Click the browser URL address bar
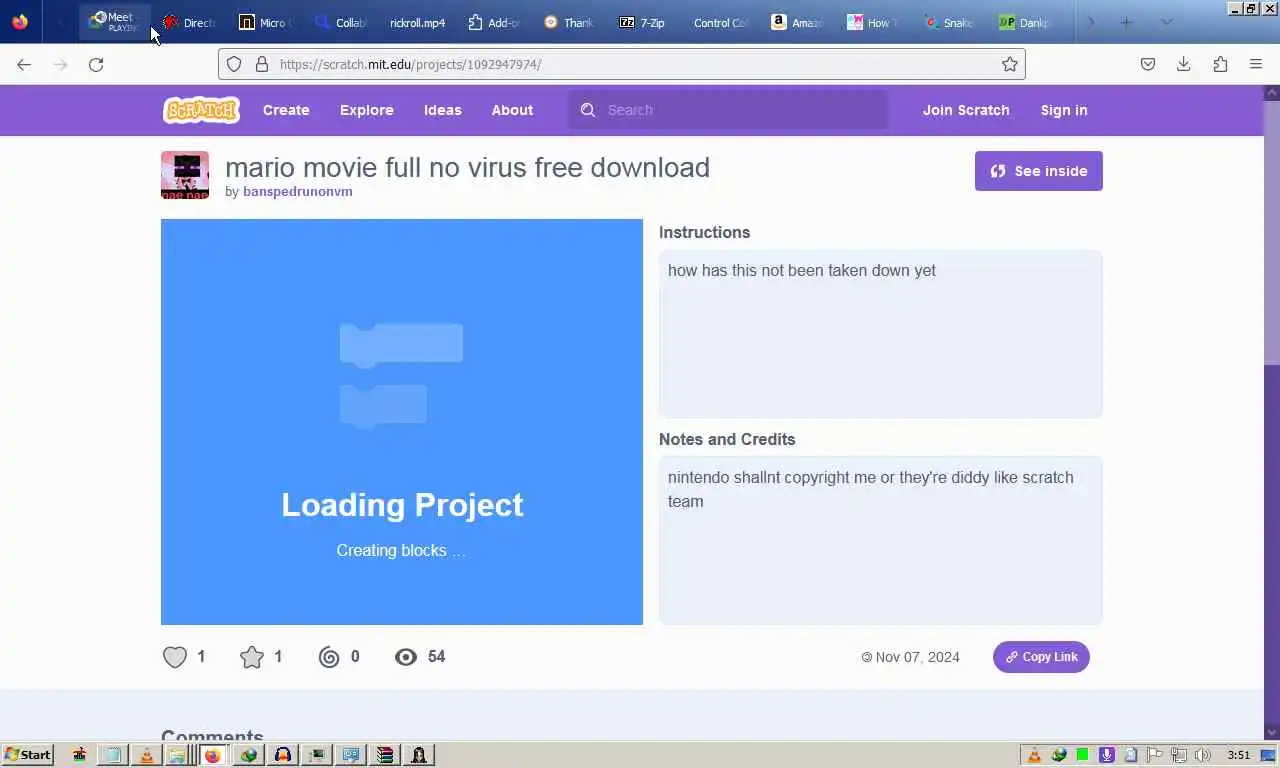 (x=620, y=64)
